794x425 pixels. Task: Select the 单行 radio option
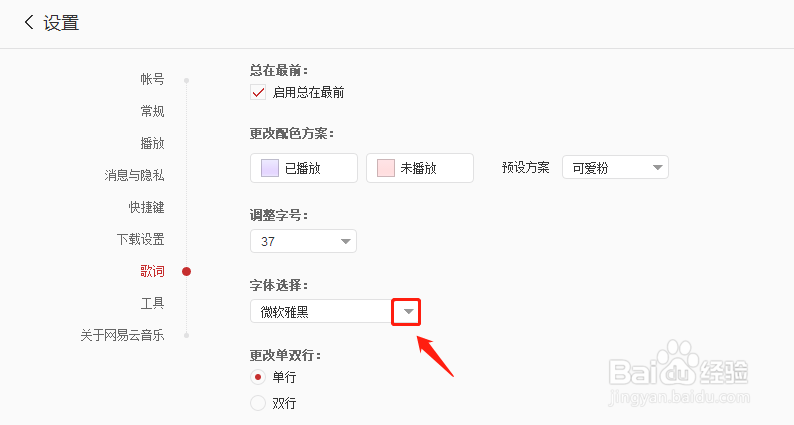tap(258, 377)
